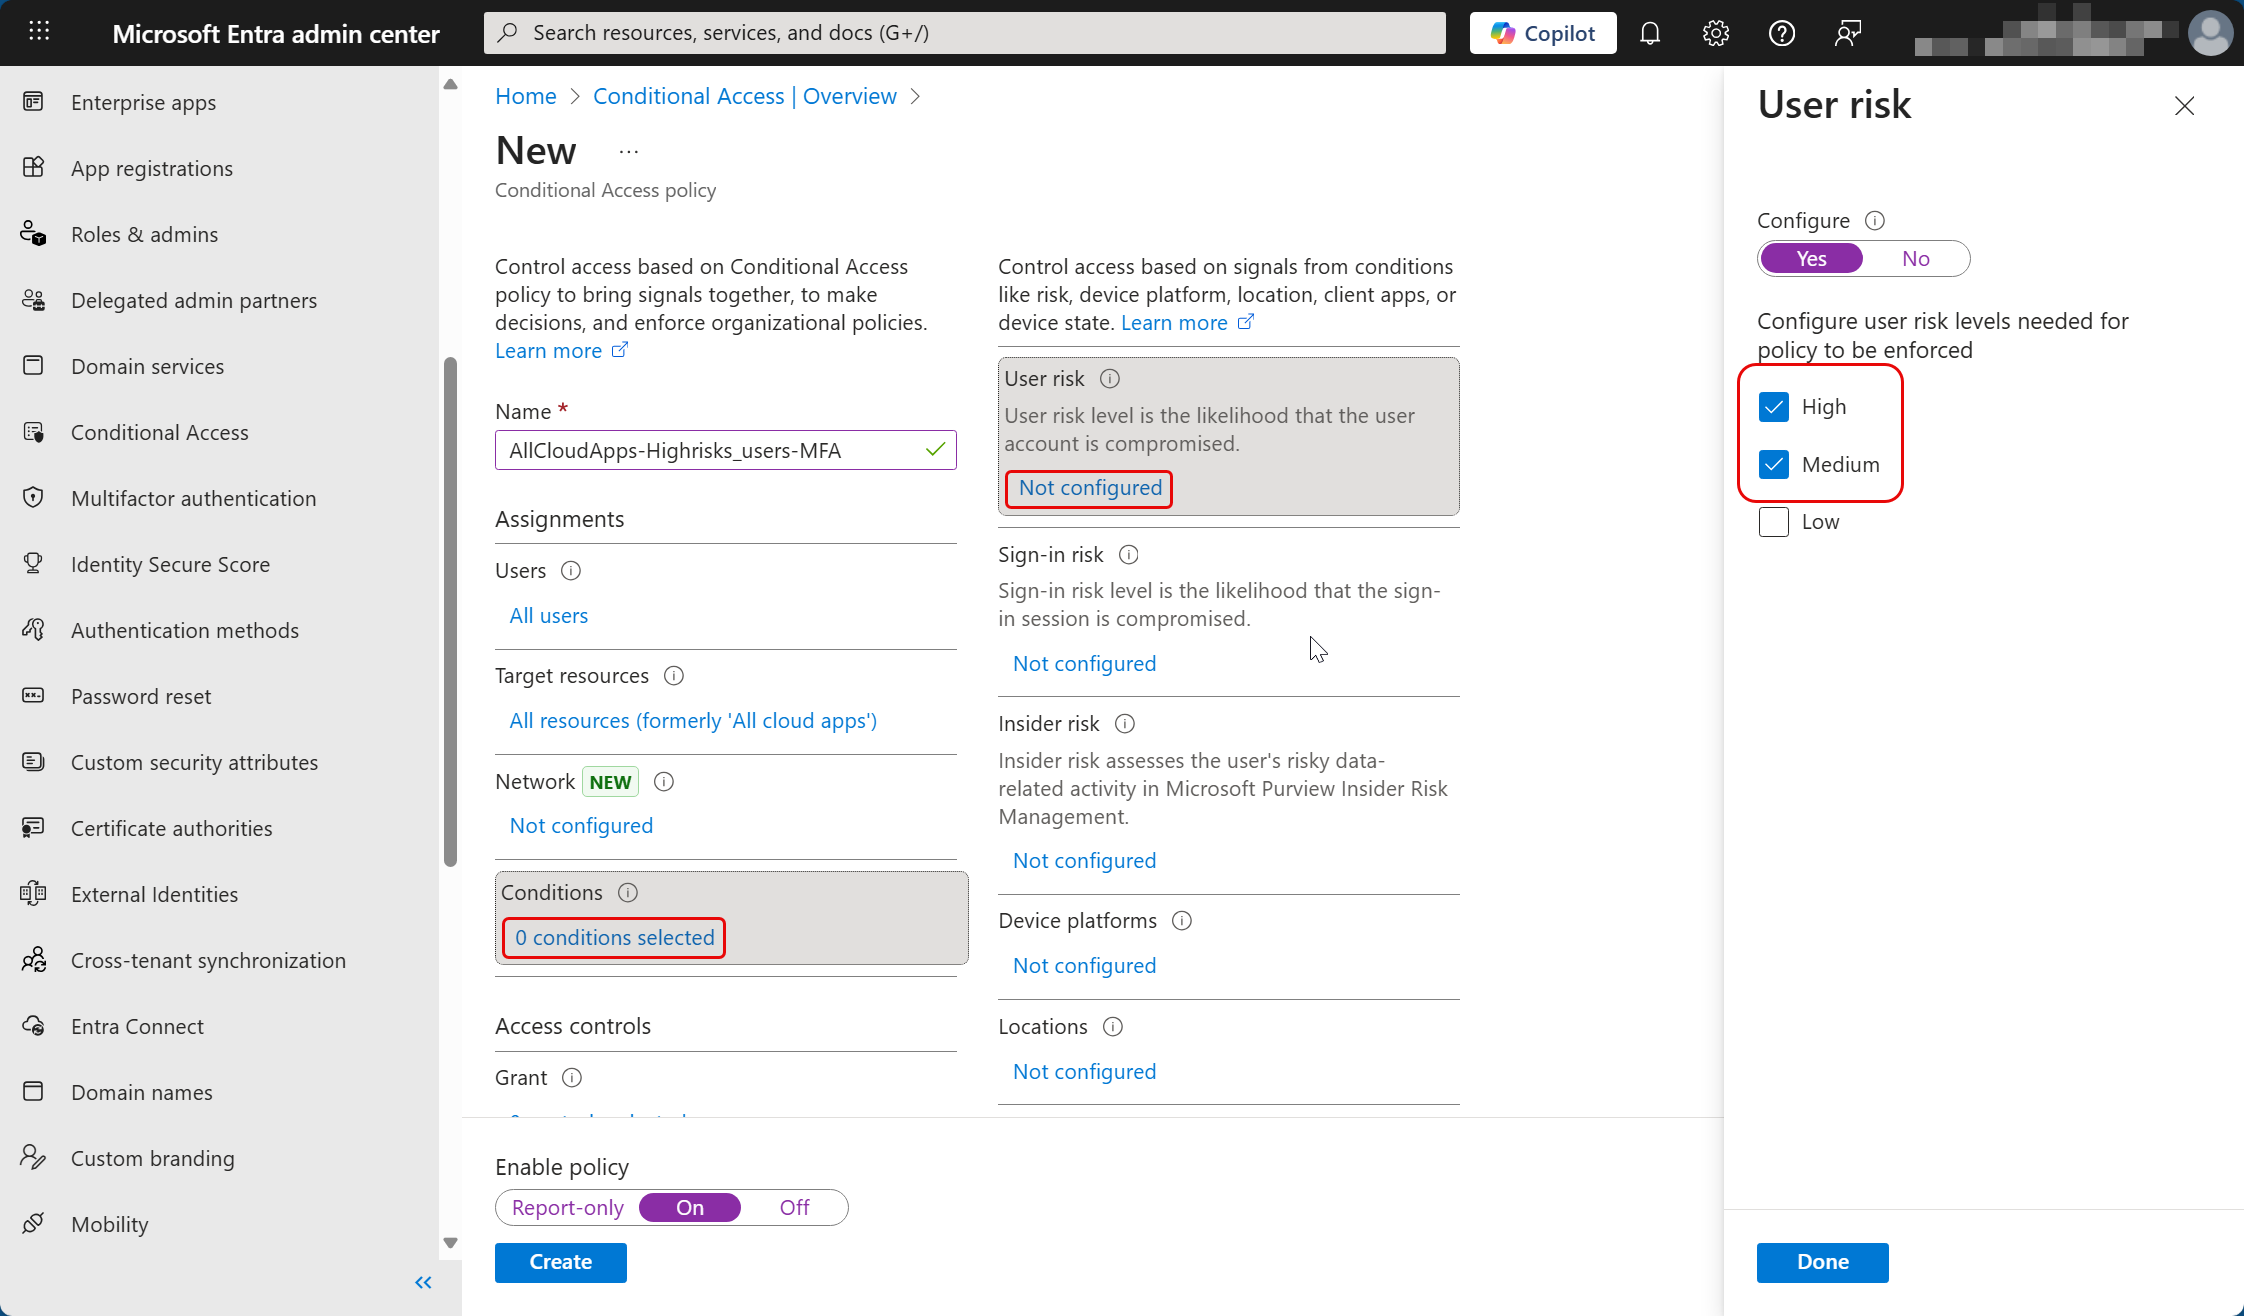2244x1316 pixels.
Task: Open notifications bell icon
Action: click(1650, 33)
